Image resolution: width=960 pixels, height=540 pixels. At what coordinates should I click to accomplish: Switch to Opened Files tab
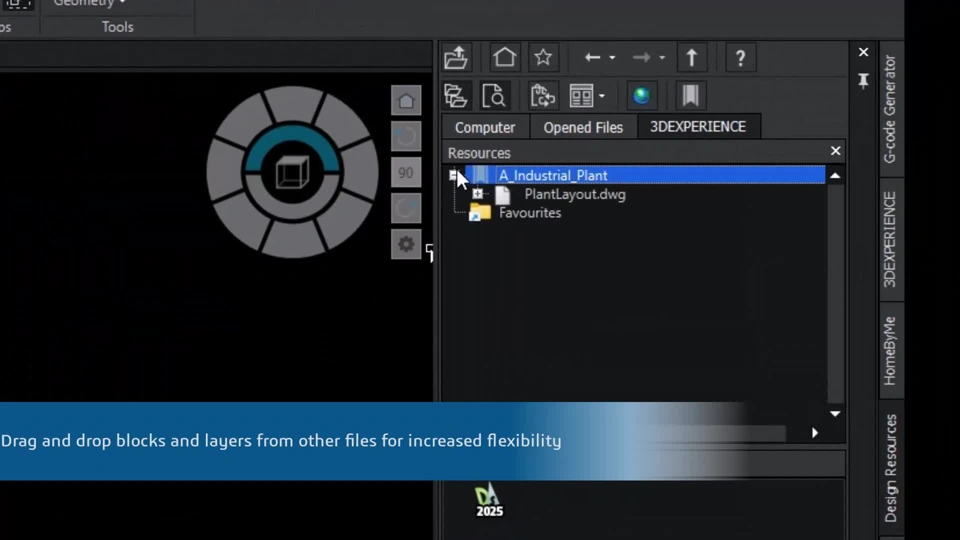583,127
